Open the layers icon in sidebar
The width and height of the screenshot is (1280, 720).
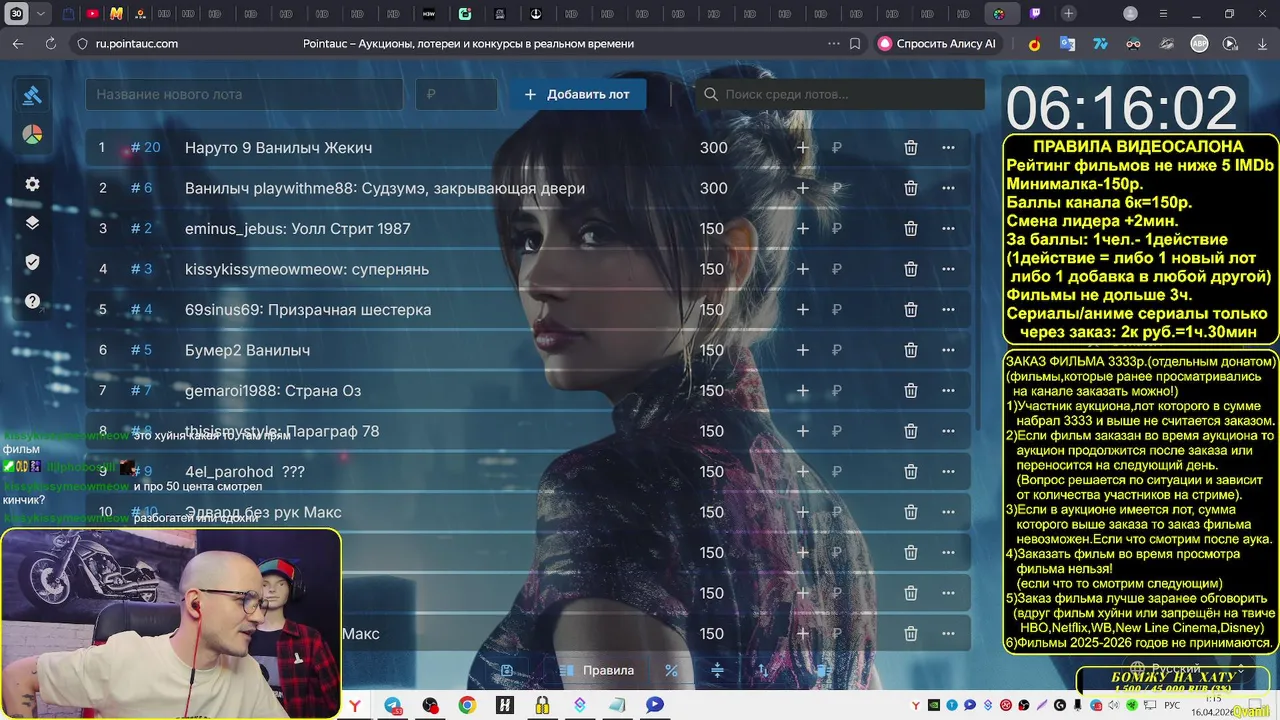click(32, 223)
